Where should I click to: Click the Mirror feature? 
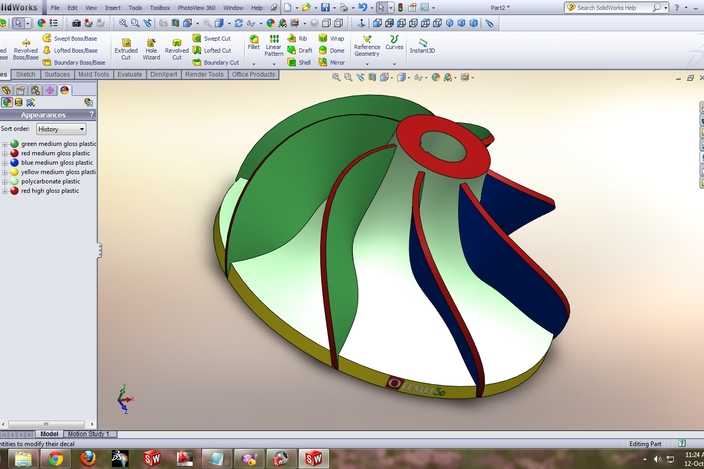pos(331,62)
